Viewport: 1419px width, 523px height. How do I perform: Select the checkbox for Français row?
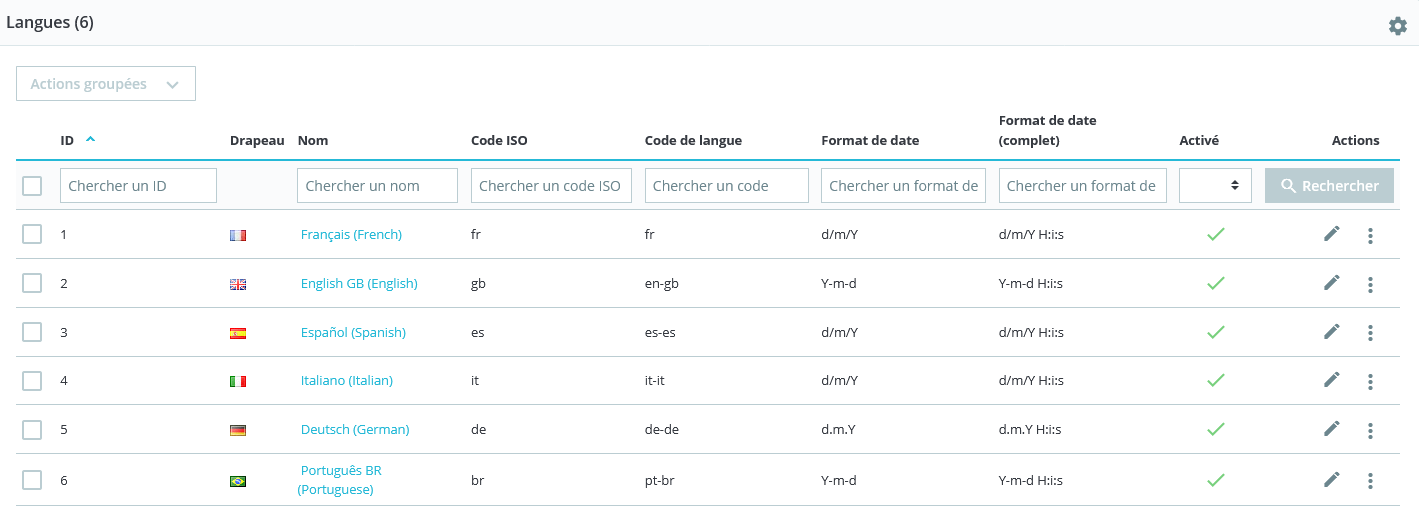pyautogui.click(x=32, y=234)
